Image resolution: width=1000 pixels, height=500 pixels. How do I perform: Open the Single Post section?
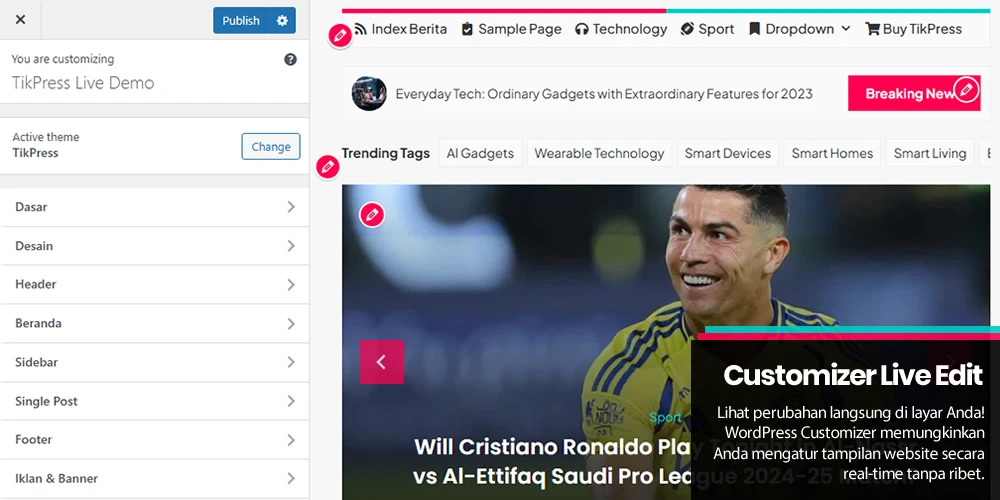tap(154, 401)
